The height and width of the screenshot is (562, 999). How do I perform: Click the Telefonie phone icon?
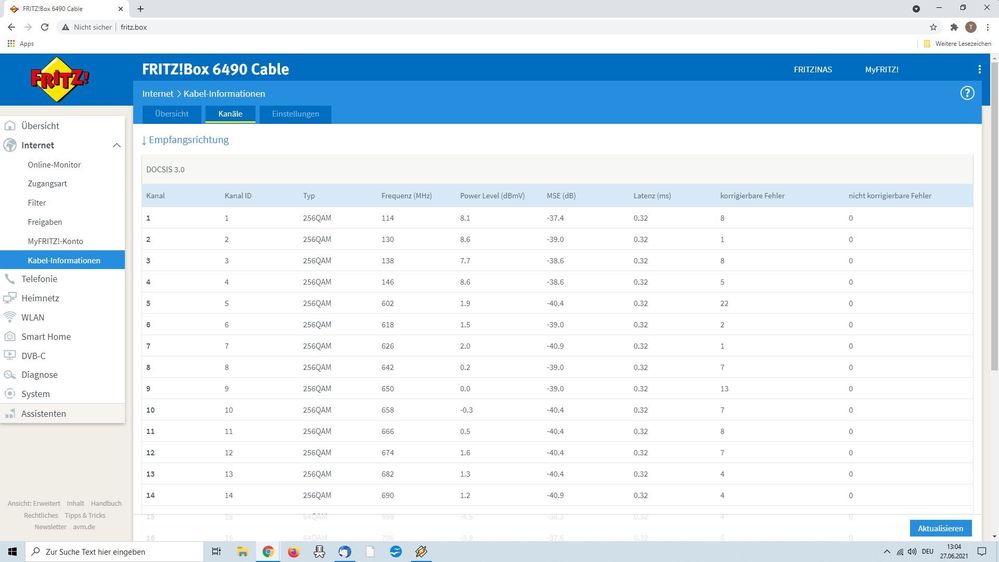10,278
